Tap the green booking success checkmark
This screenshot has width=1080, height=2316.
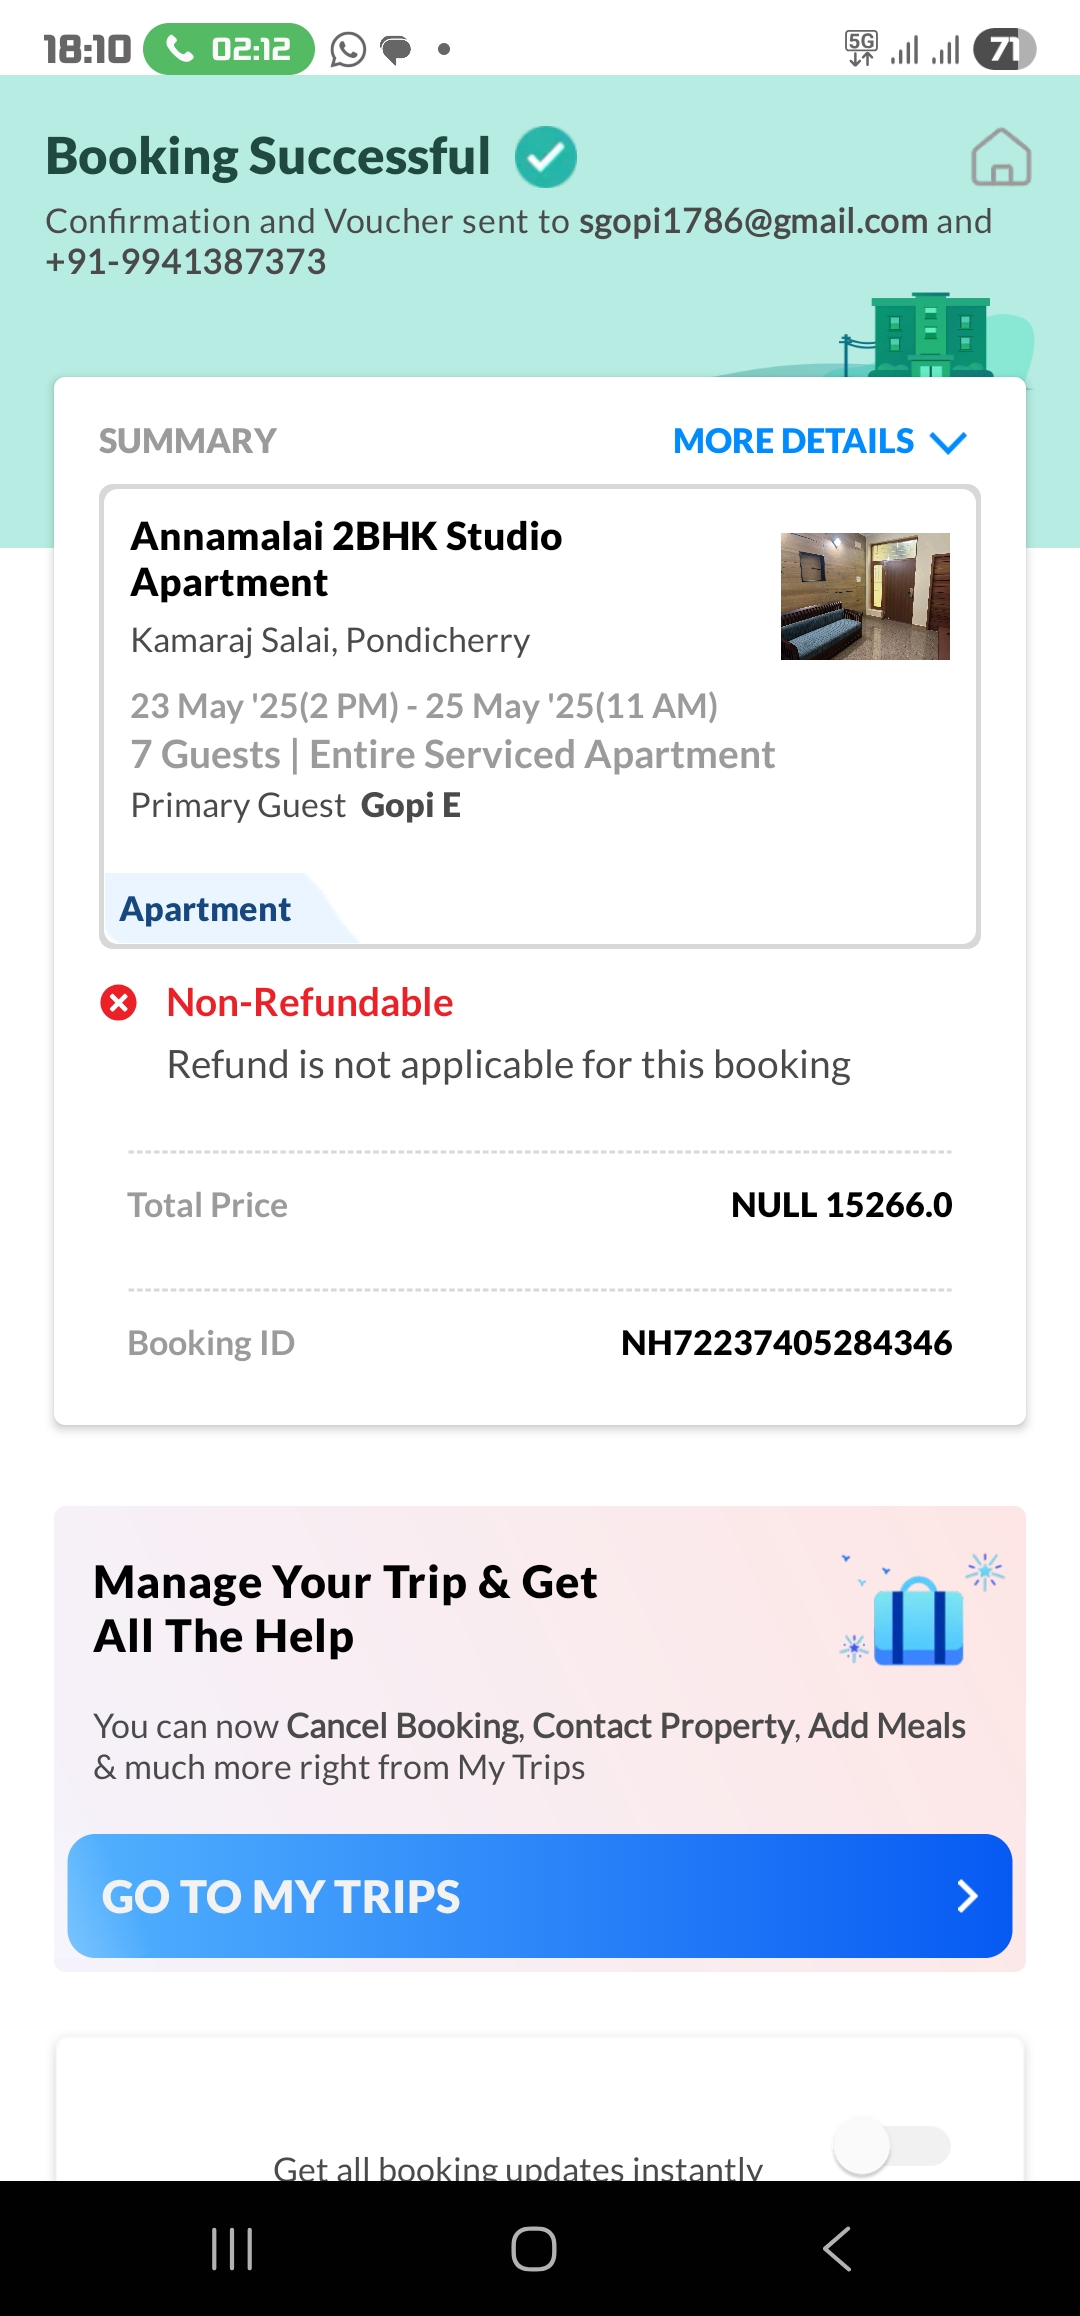point(546,157)
